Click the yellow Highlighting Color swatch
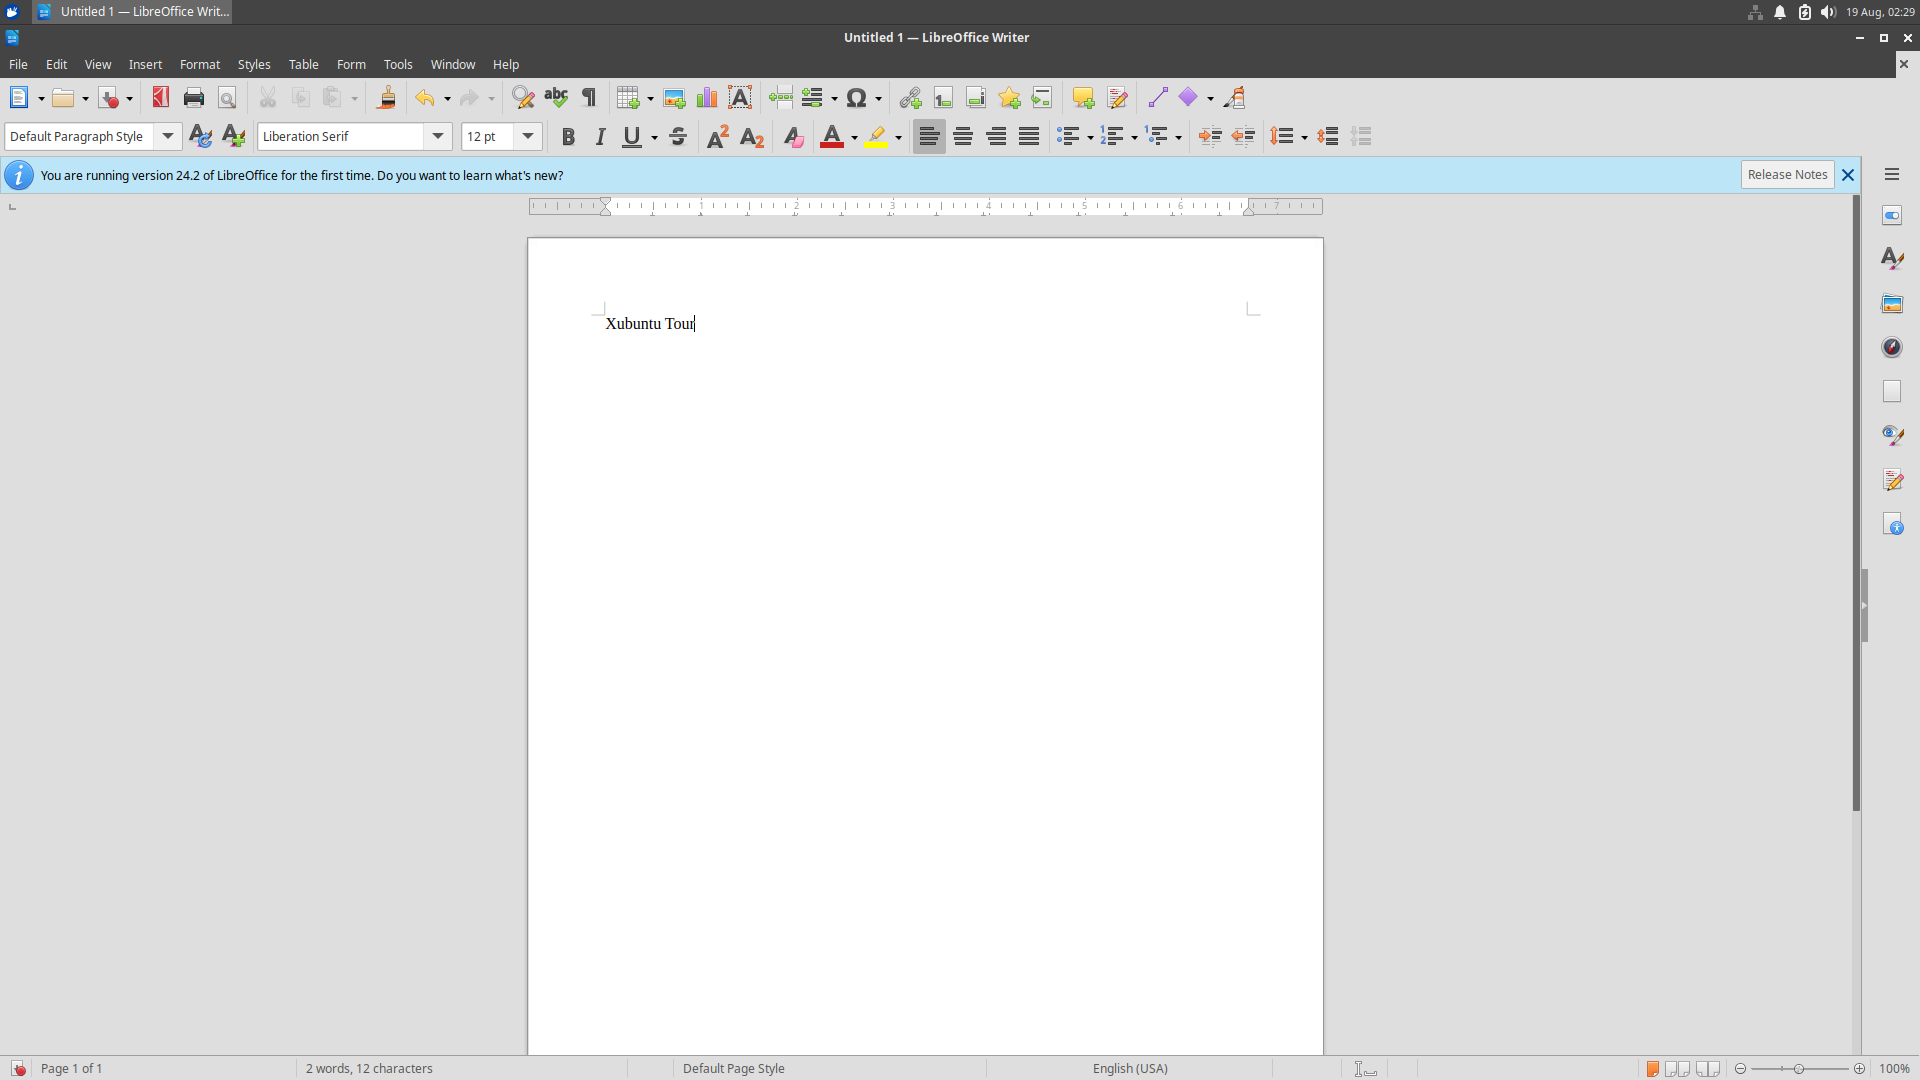Image resolution: width=1920 pixels, height=1080 pixels. 877,137
